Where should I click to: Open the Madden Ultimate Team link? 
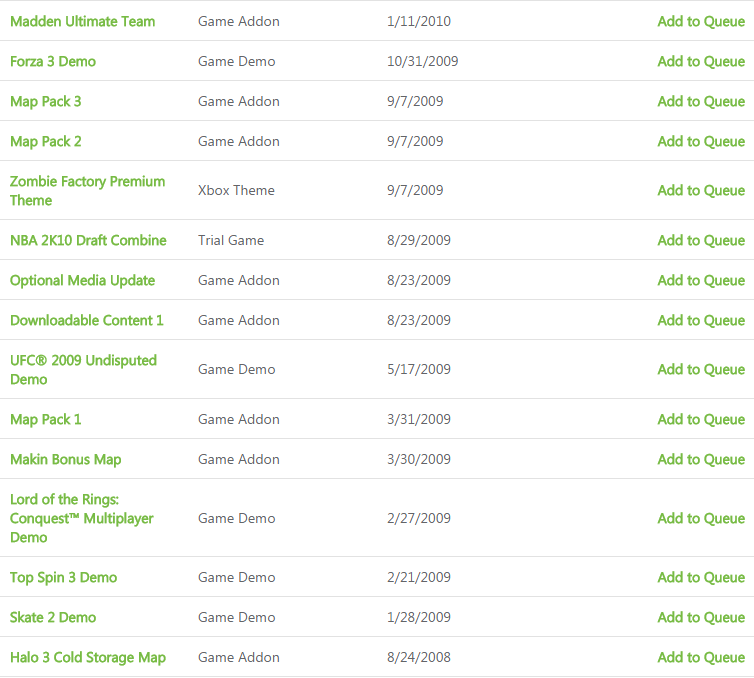(82, 22)
